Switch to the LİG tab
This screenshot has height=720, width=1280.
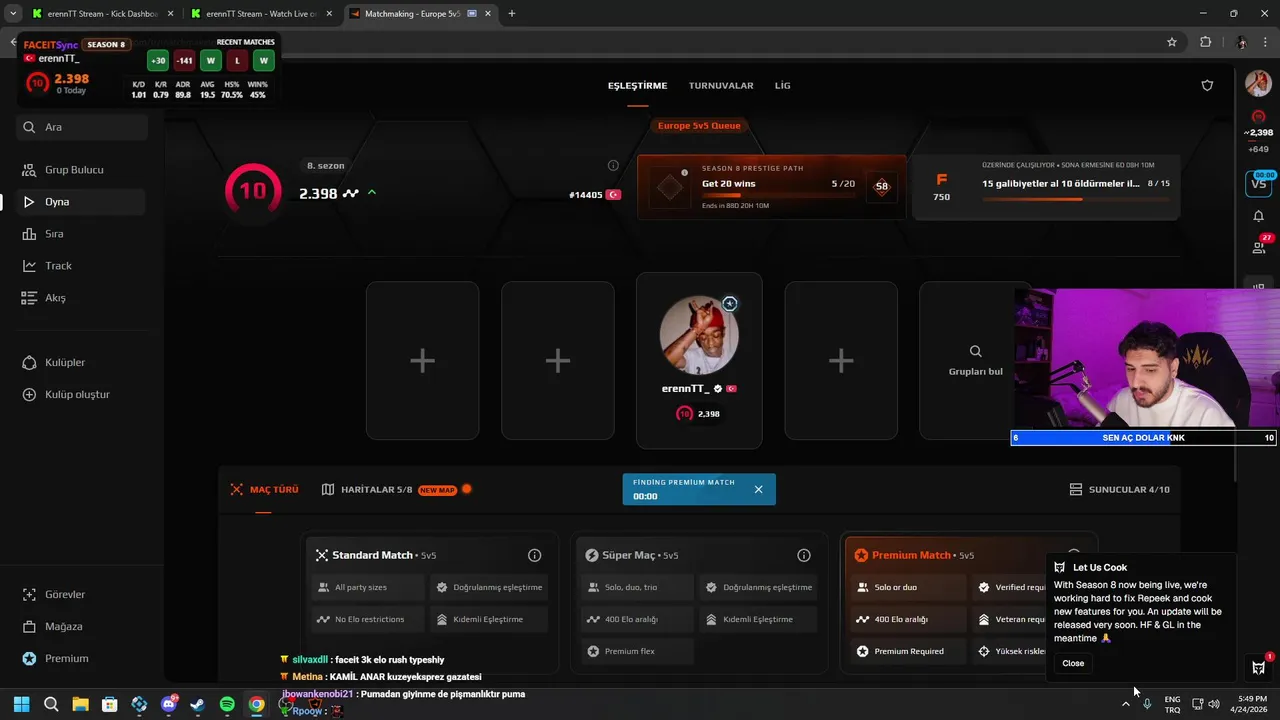783,86
